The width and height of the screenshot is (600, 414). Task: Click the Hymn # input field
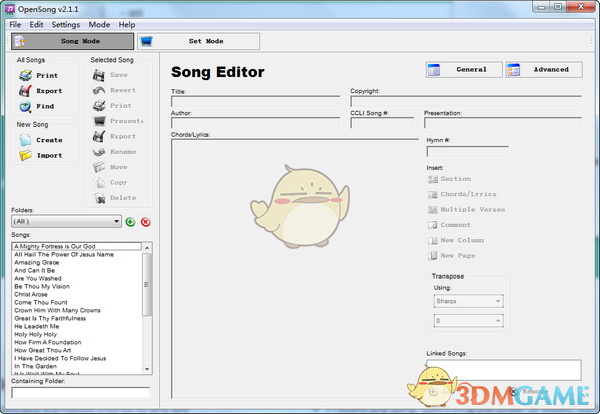coord(468,152)
